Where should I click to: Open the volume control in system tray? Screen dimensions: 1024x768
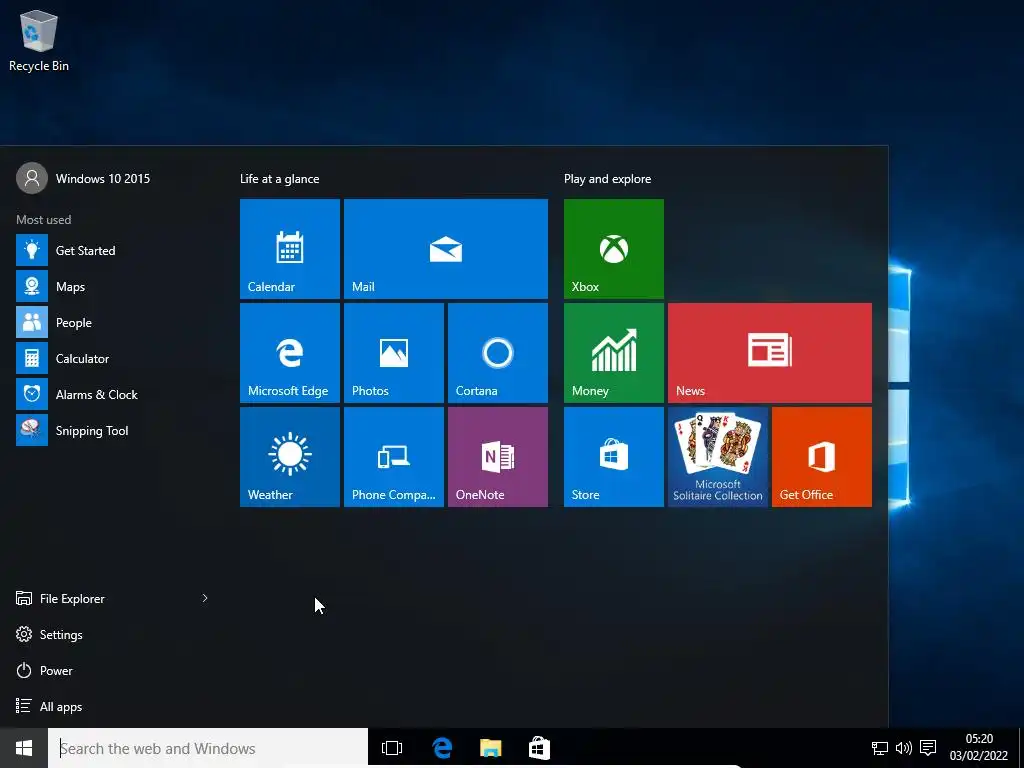tap(904, 748)
